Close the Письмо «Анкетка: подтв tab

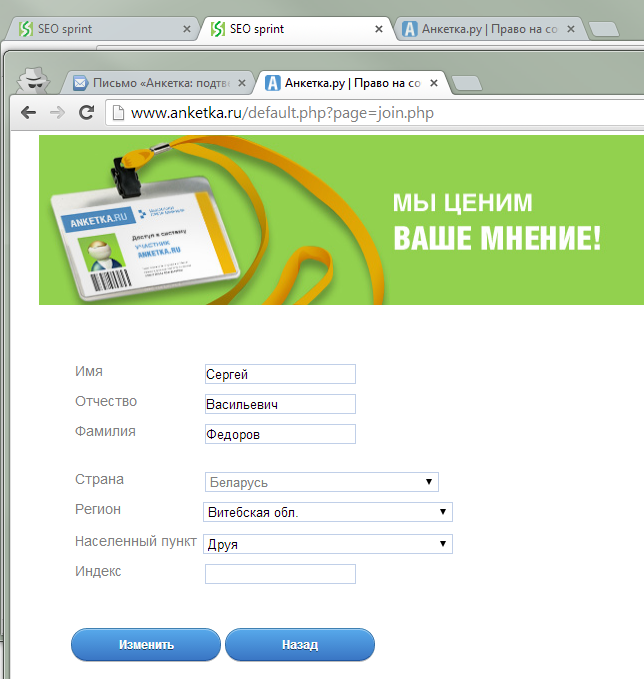pos(242,83)
